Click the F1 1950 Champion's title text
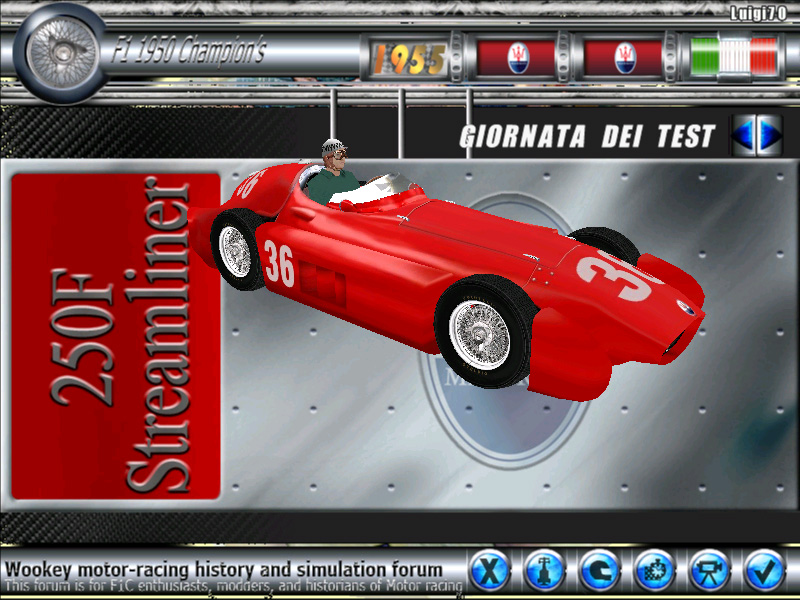Screen dimensions: 800x600 [x=189, y=50]
